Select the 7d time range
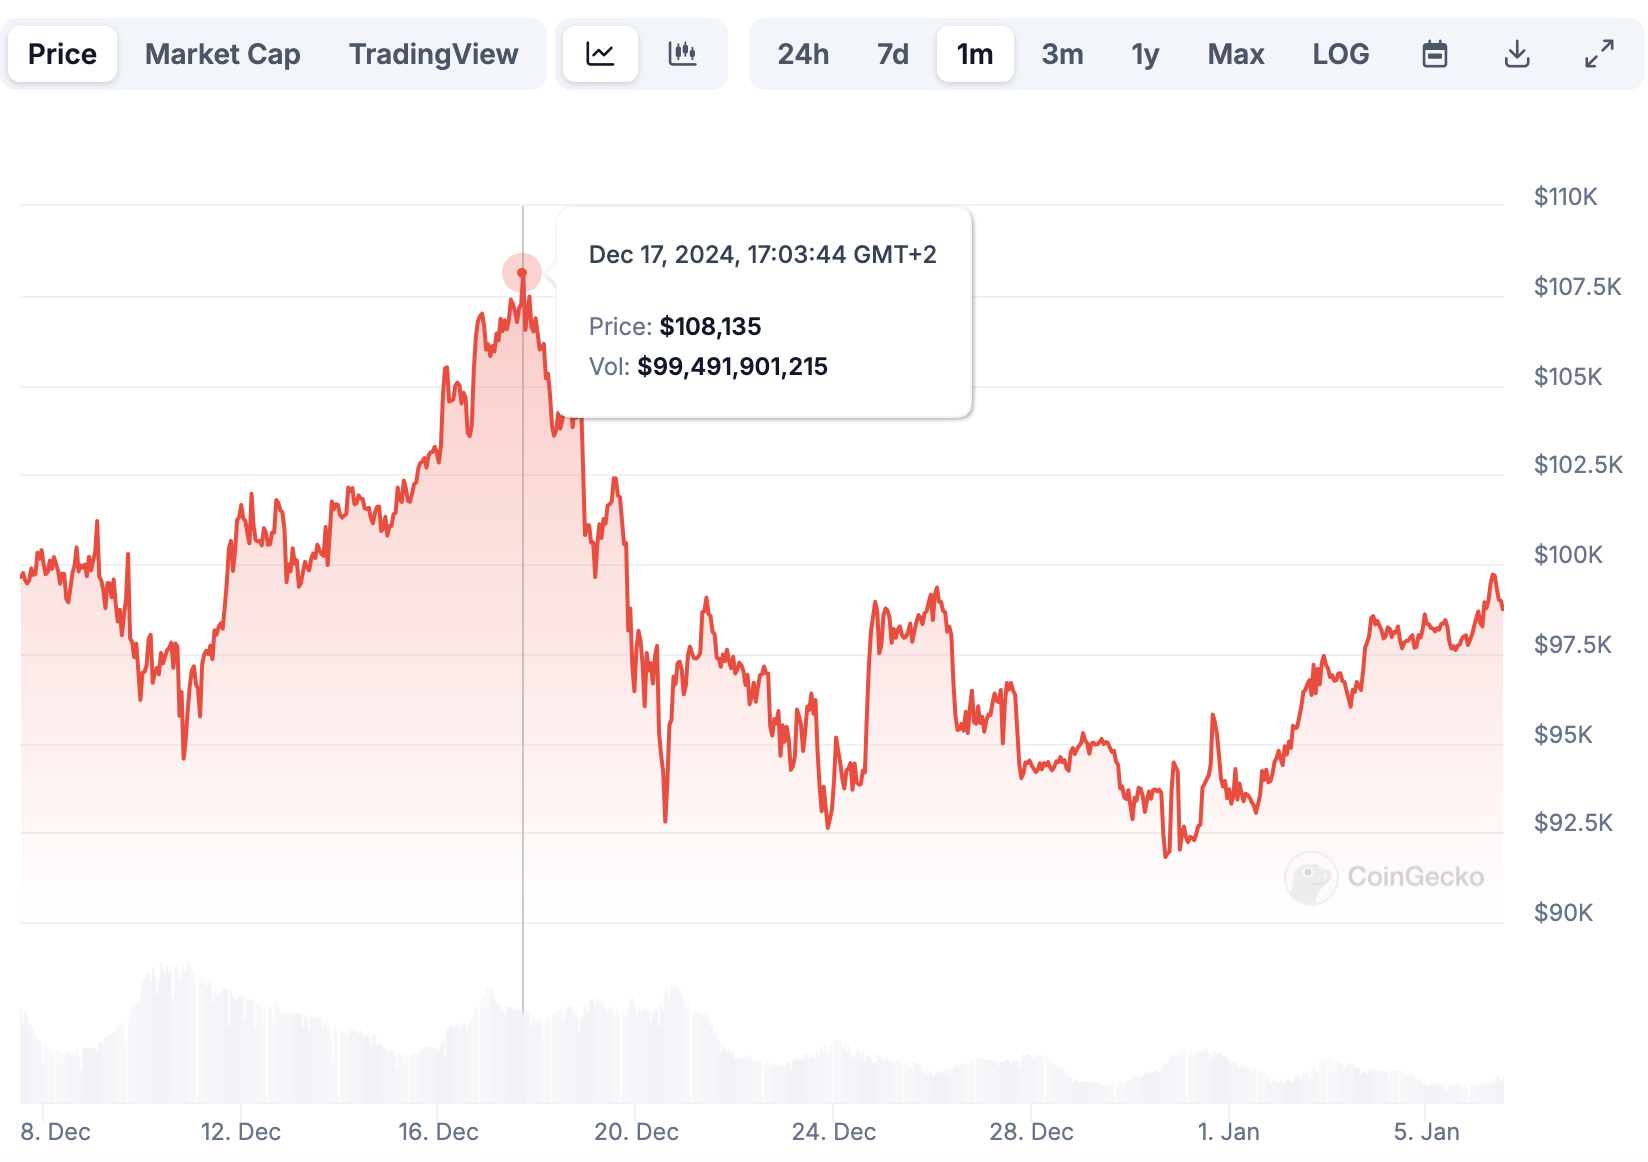Image resolution: width=1648 pixels, height=1162 pixels. click(x=891, y=54)
